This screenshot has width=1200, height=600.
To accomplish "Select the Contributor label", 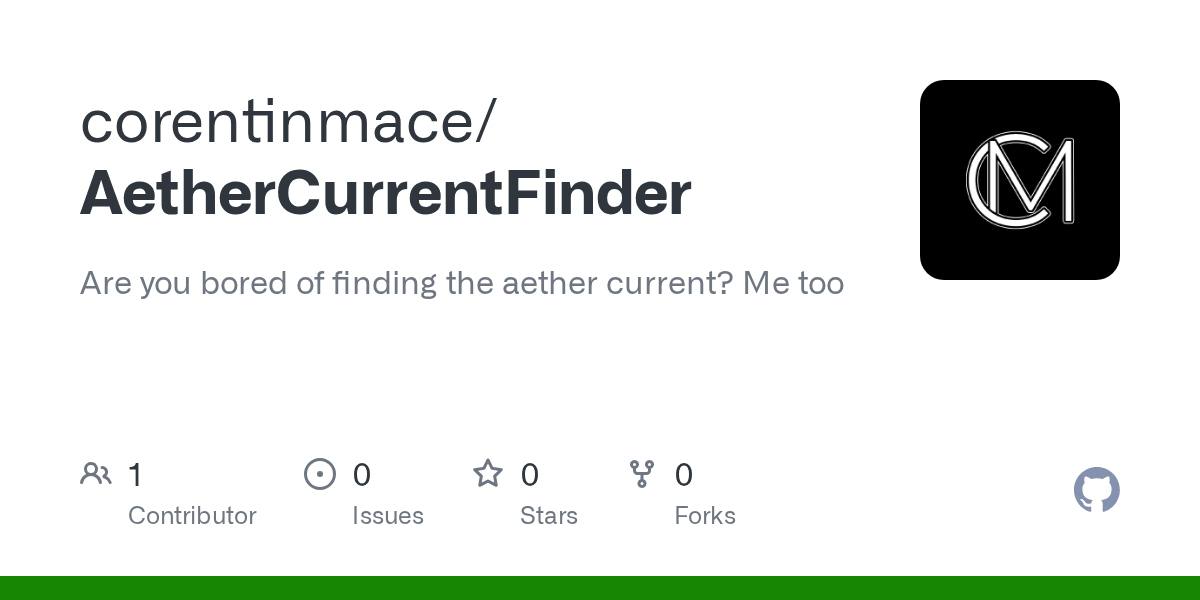I will (192, 516).
